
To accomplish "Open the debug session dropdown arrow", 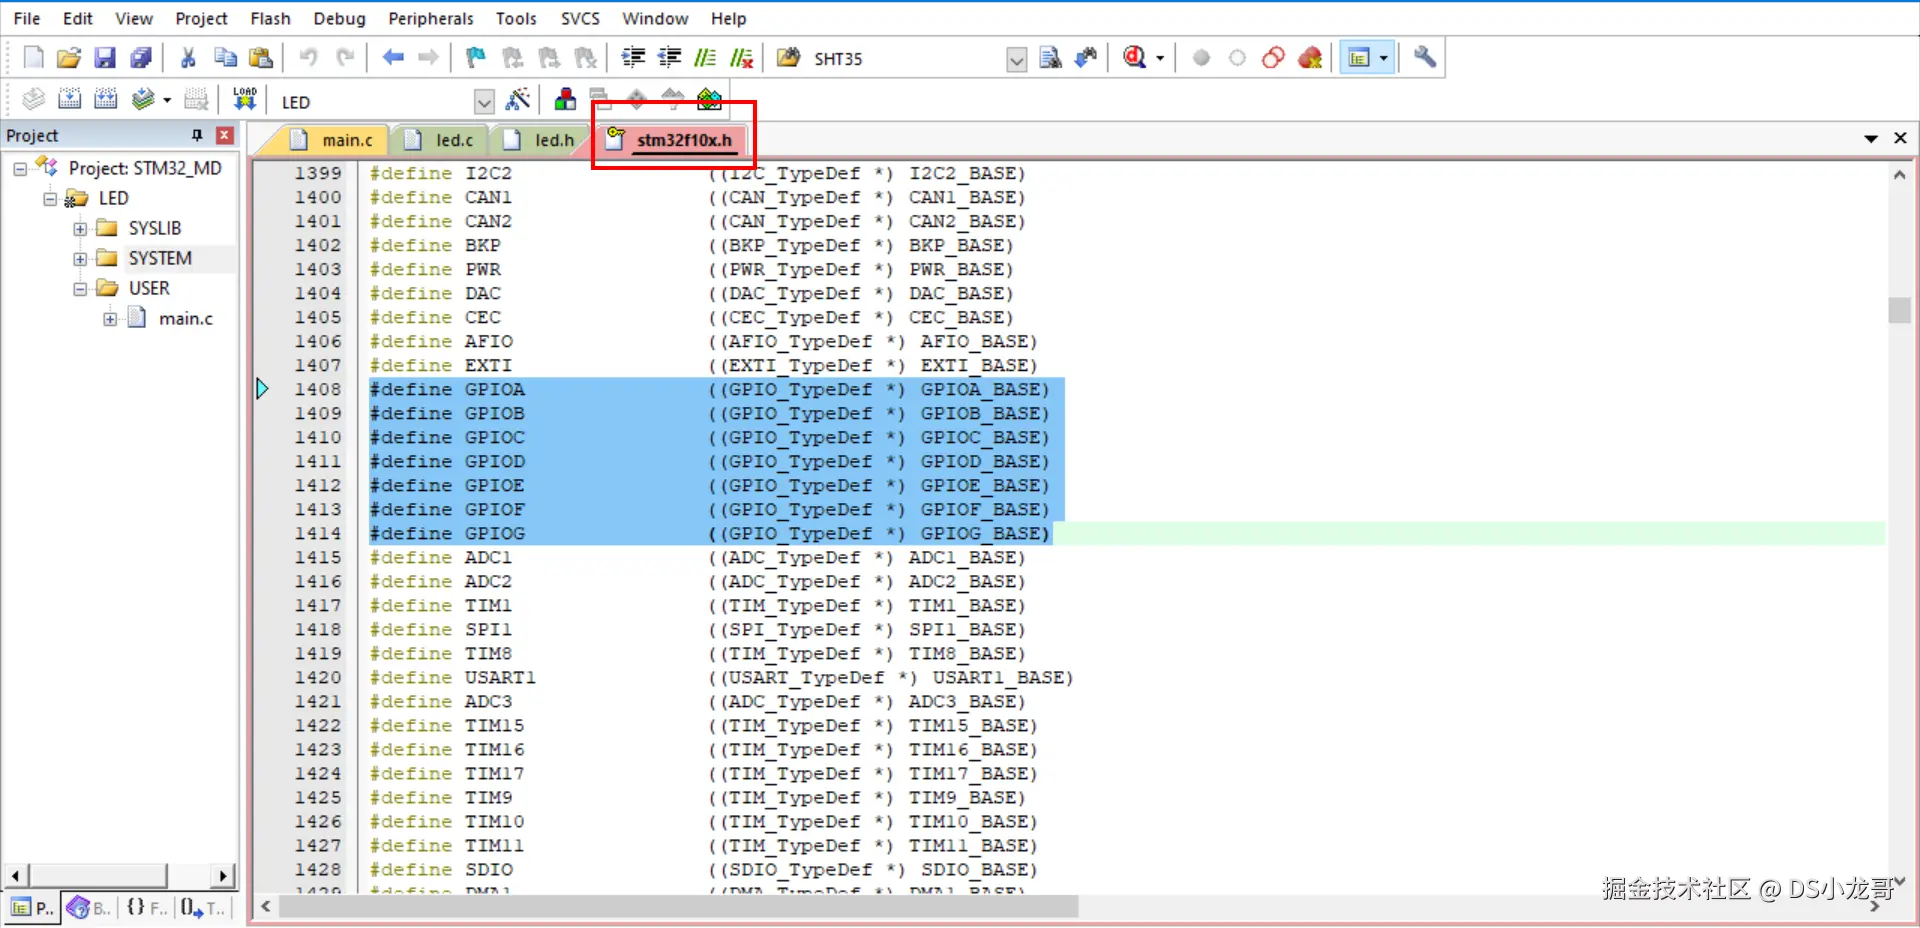I will (1160, 58).
